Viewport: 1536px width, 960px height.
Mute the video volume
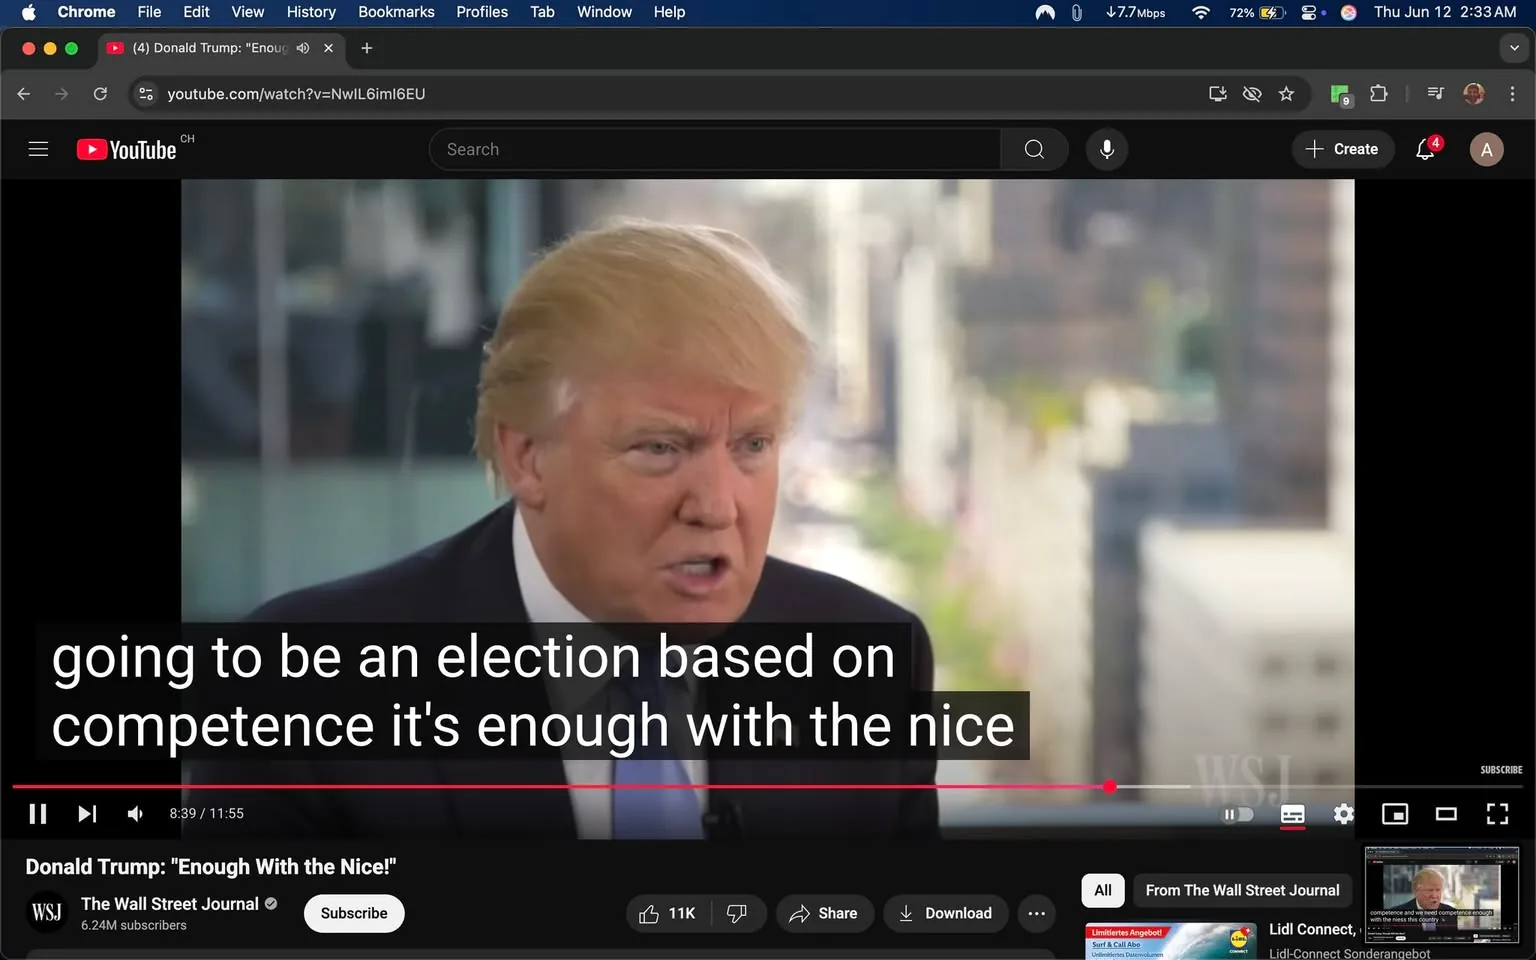tap(134, 813)
